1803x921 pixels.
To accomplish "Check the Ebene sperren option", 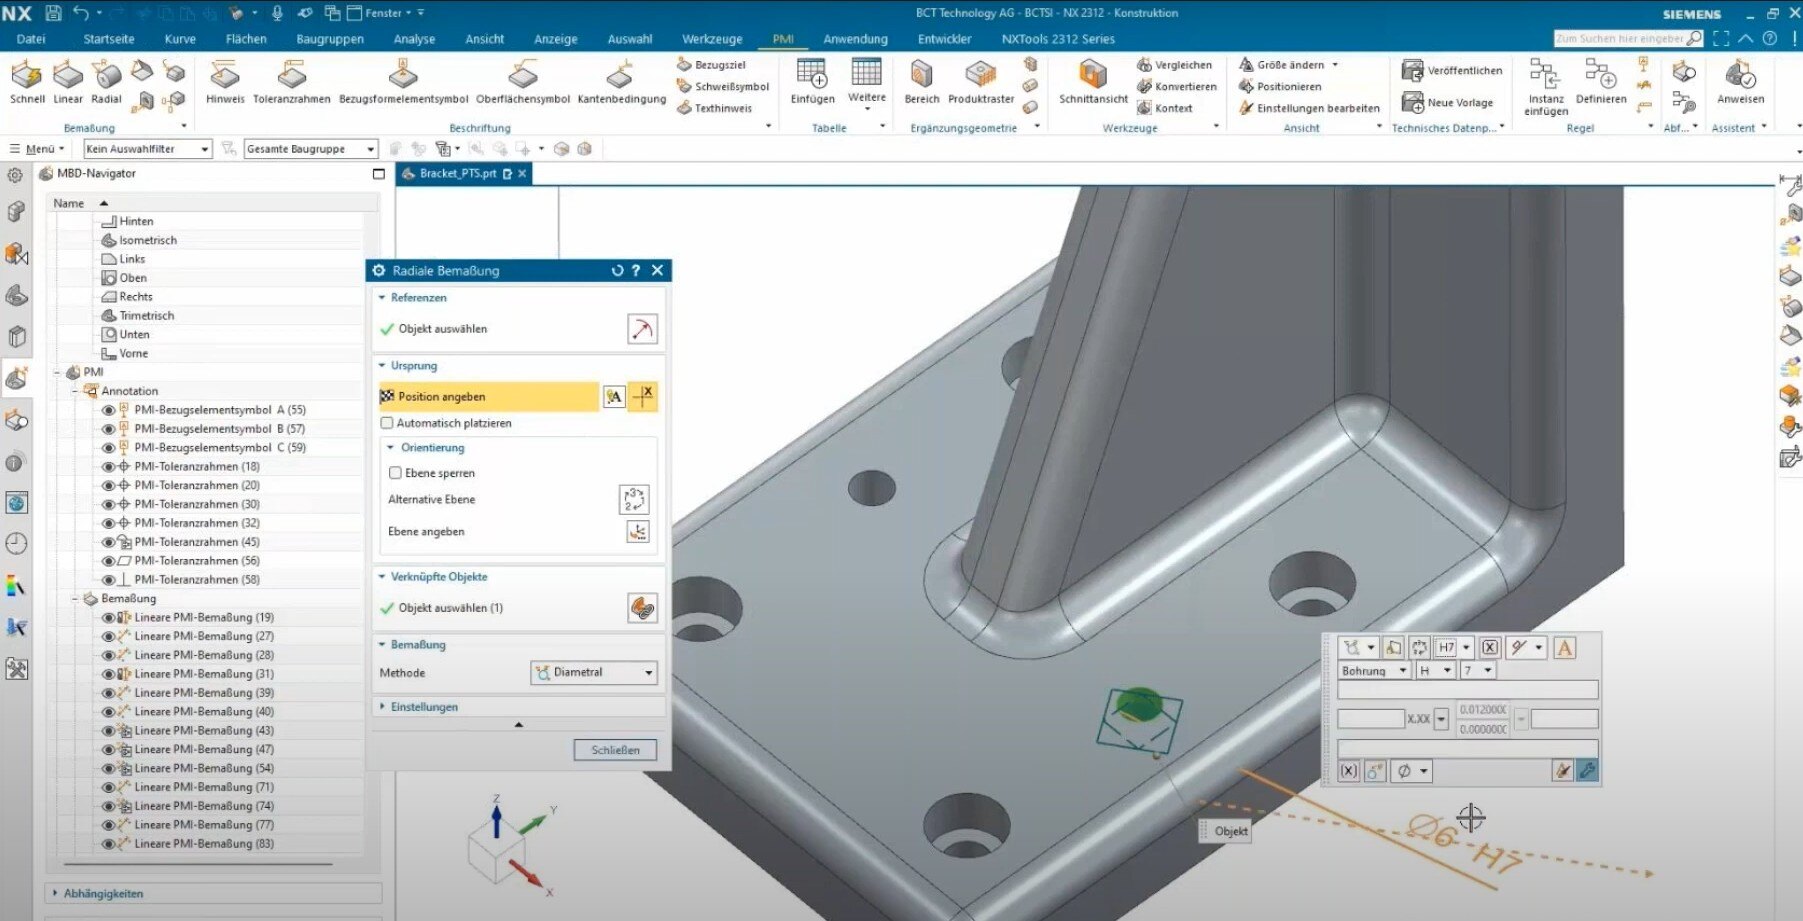I will pos(395,473).
